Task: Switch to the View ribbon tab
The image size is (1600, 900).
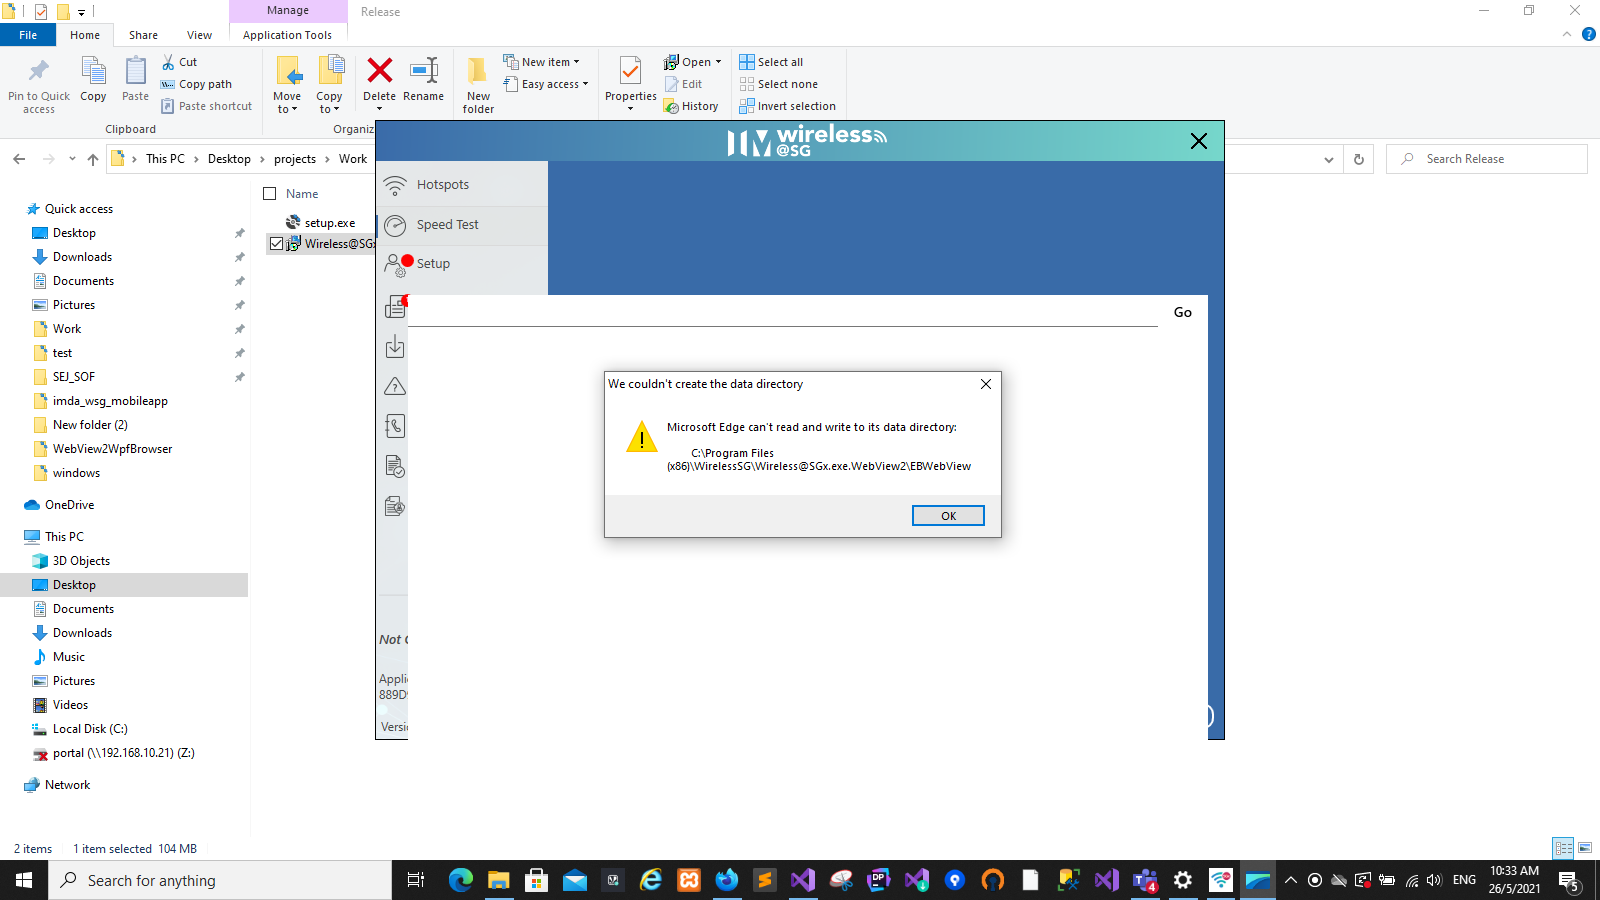Action: [x=199, y=35]
